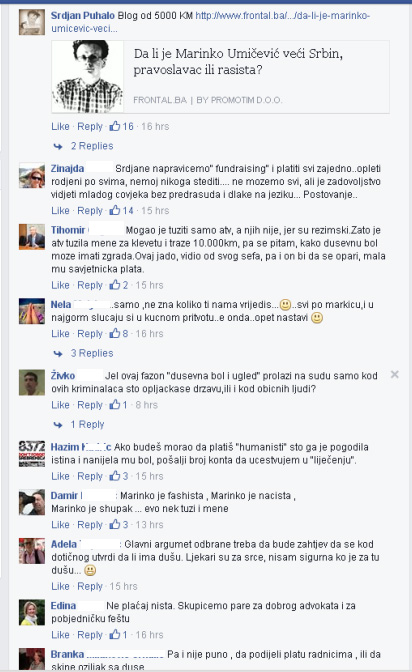This screenshot has width=412, height=672.
Task: Click thumbs-up icon on Tihomir's comment
Action: pyautogui.click(x=114, y=285)
